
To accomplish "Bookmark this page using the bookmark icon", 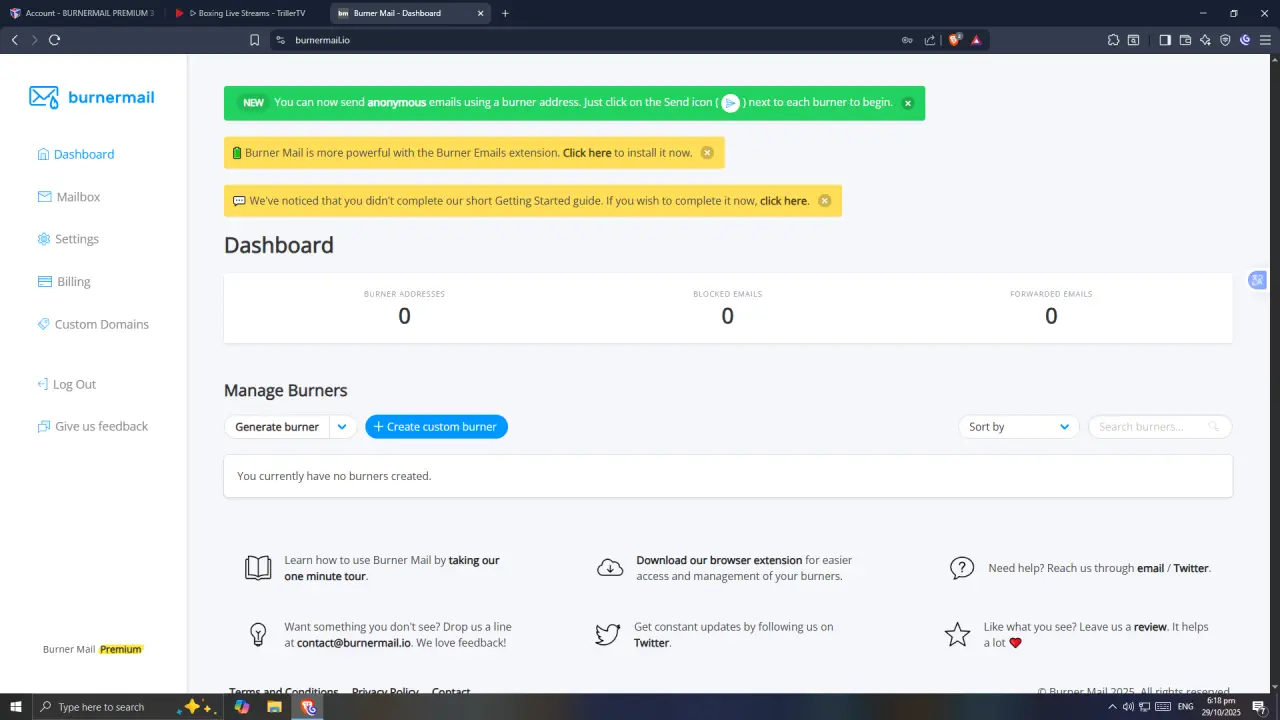I will tap(255, 40).
